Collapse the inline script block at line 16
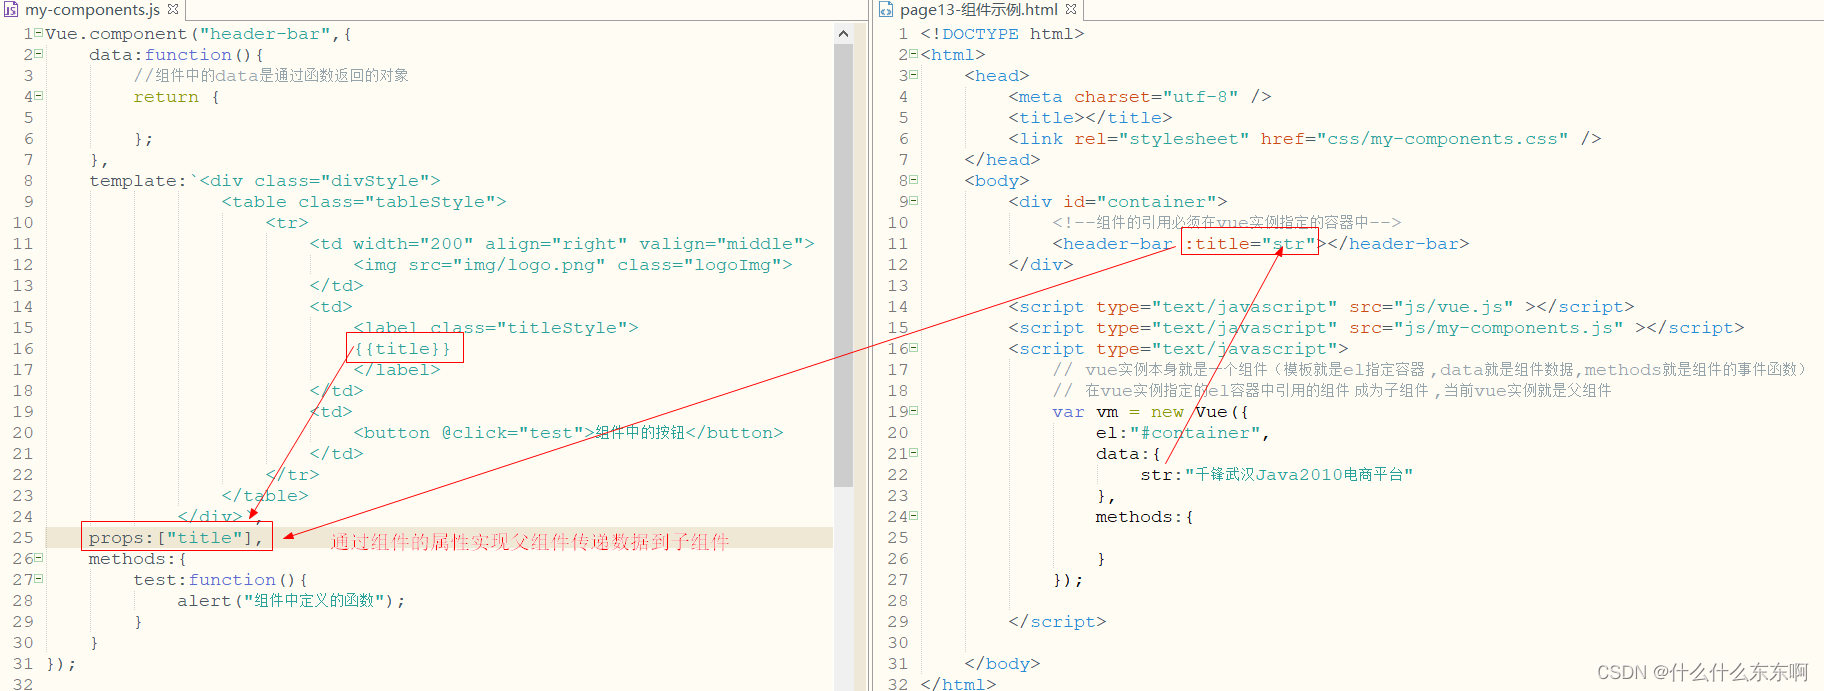 (x=914, y=348)
